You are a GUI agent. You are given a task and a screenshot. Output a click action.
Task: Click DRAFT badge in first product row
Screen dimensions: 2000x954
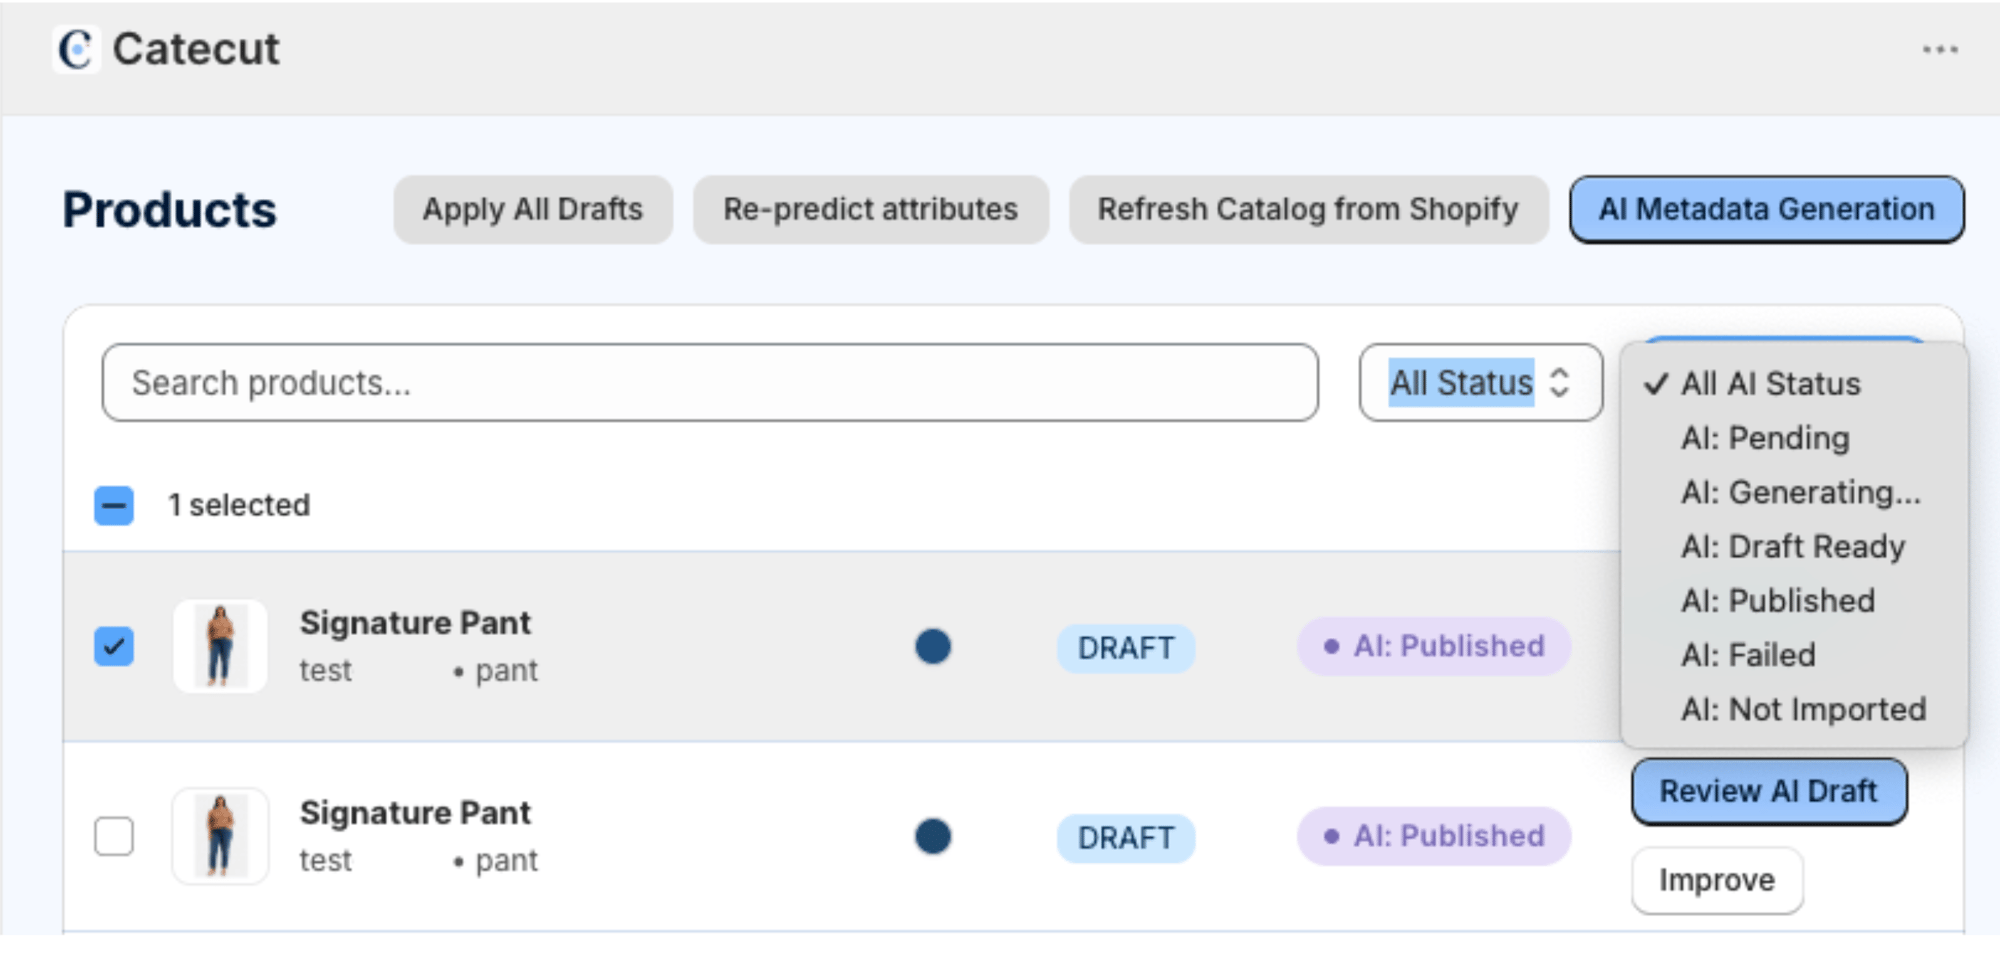[x=1126, y=648]
